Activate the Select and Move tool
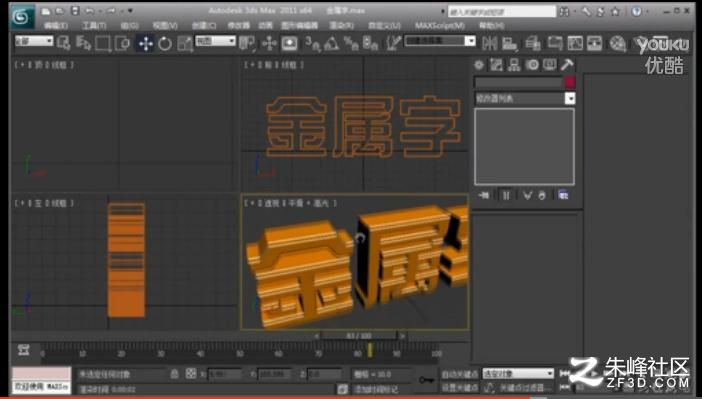This screenshot has width=702, height=399. coord(146,44)
